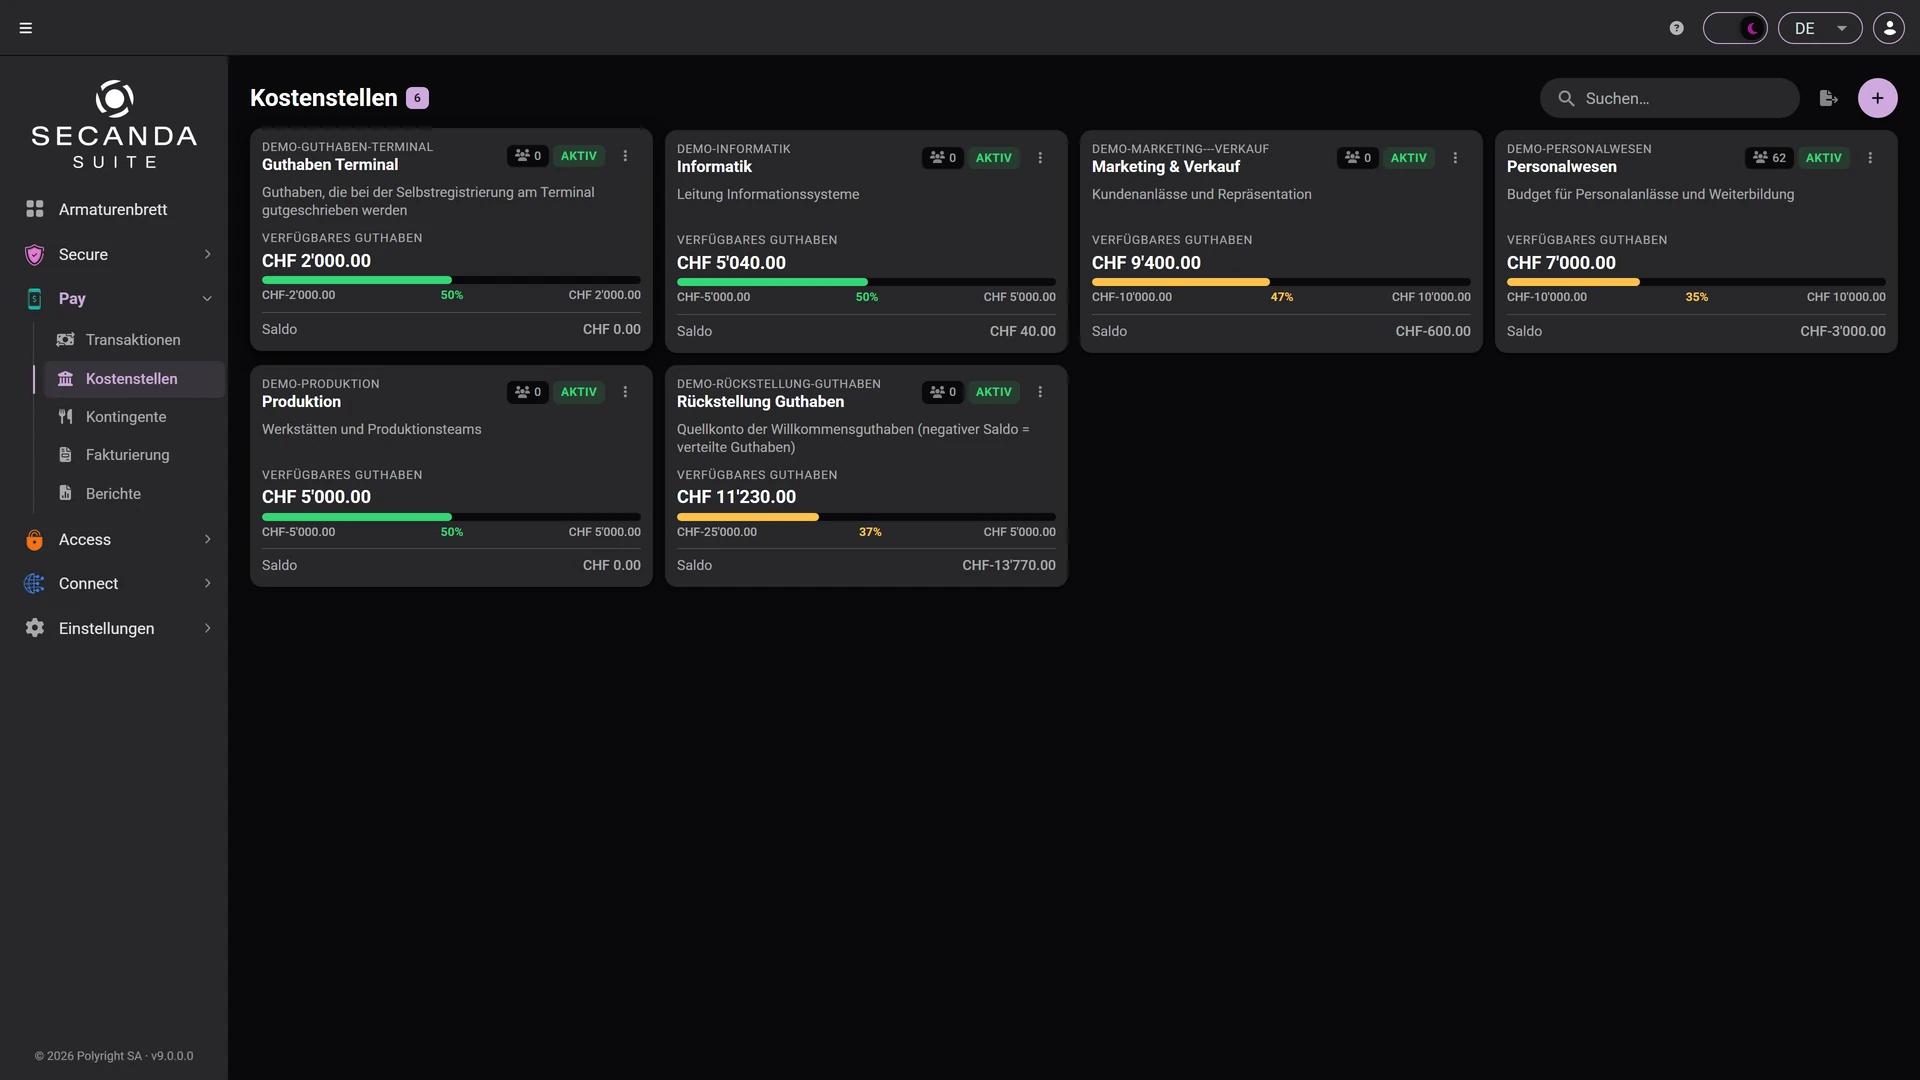Screen dimensions: 1920x1080
Task: Open the DE language dropdown
Action: (1820, 28)
